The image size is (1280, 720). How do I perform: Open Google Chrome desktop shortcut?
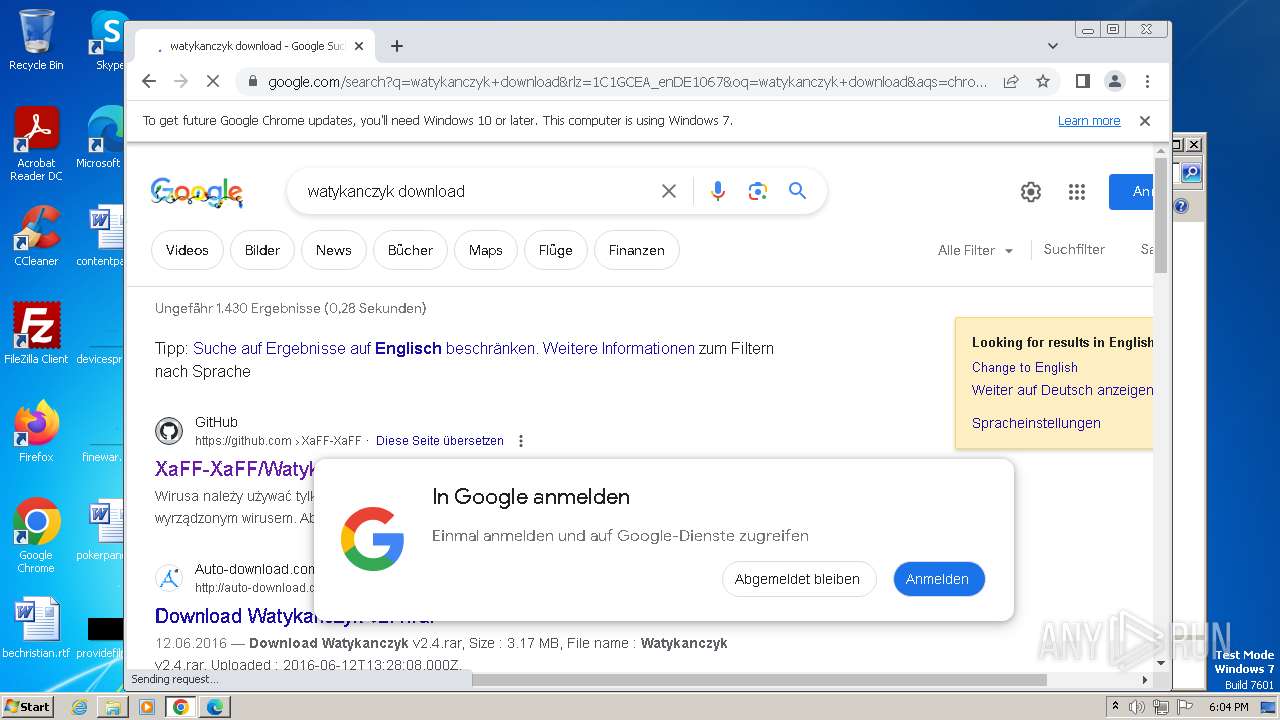coord(36,535)
